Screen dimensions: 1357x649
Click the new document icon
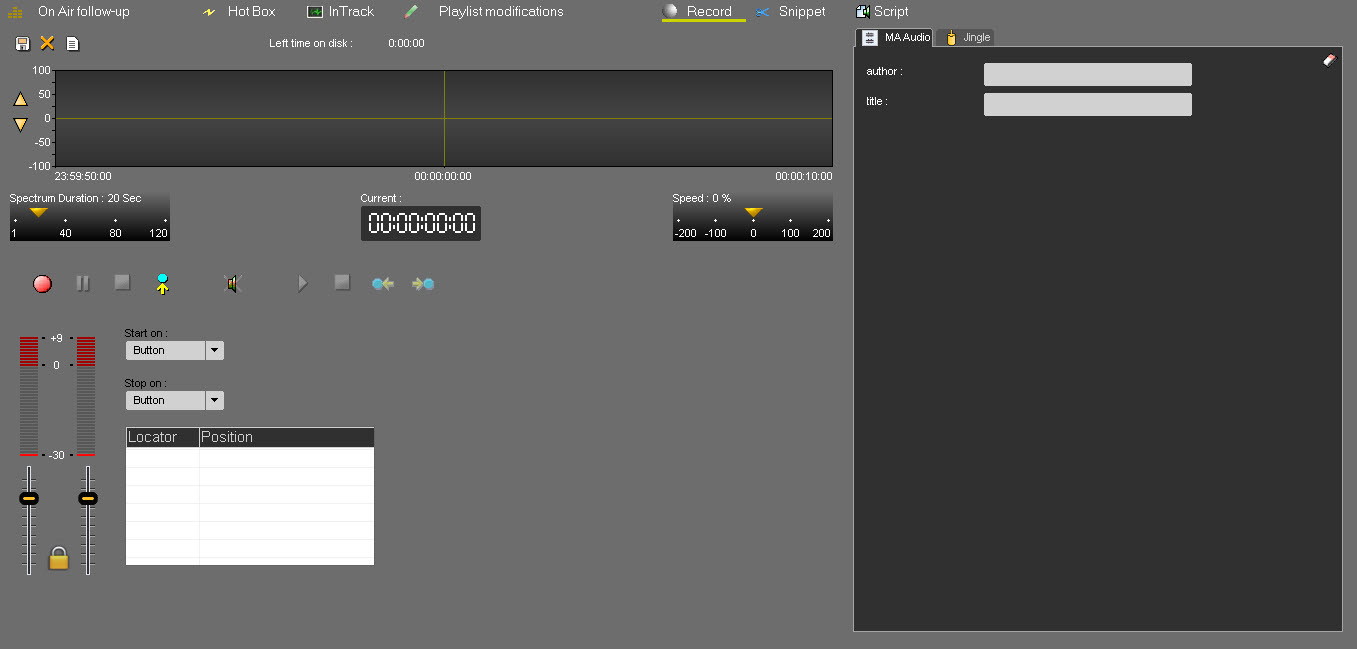[72, 43]
